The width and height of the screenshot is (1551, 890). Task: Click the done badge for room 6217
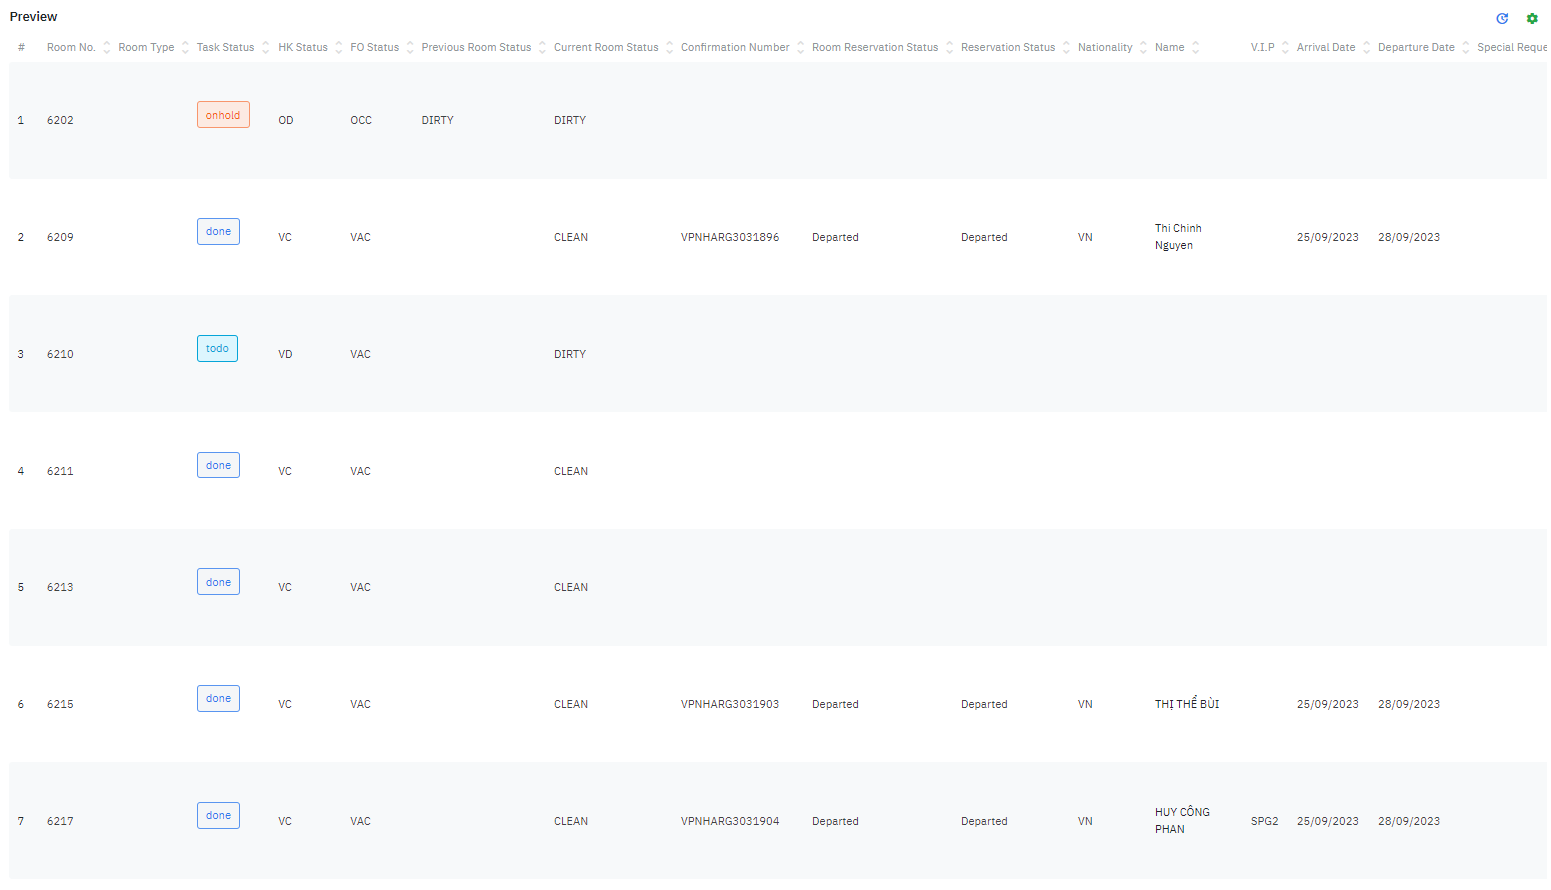pos(218,815)
